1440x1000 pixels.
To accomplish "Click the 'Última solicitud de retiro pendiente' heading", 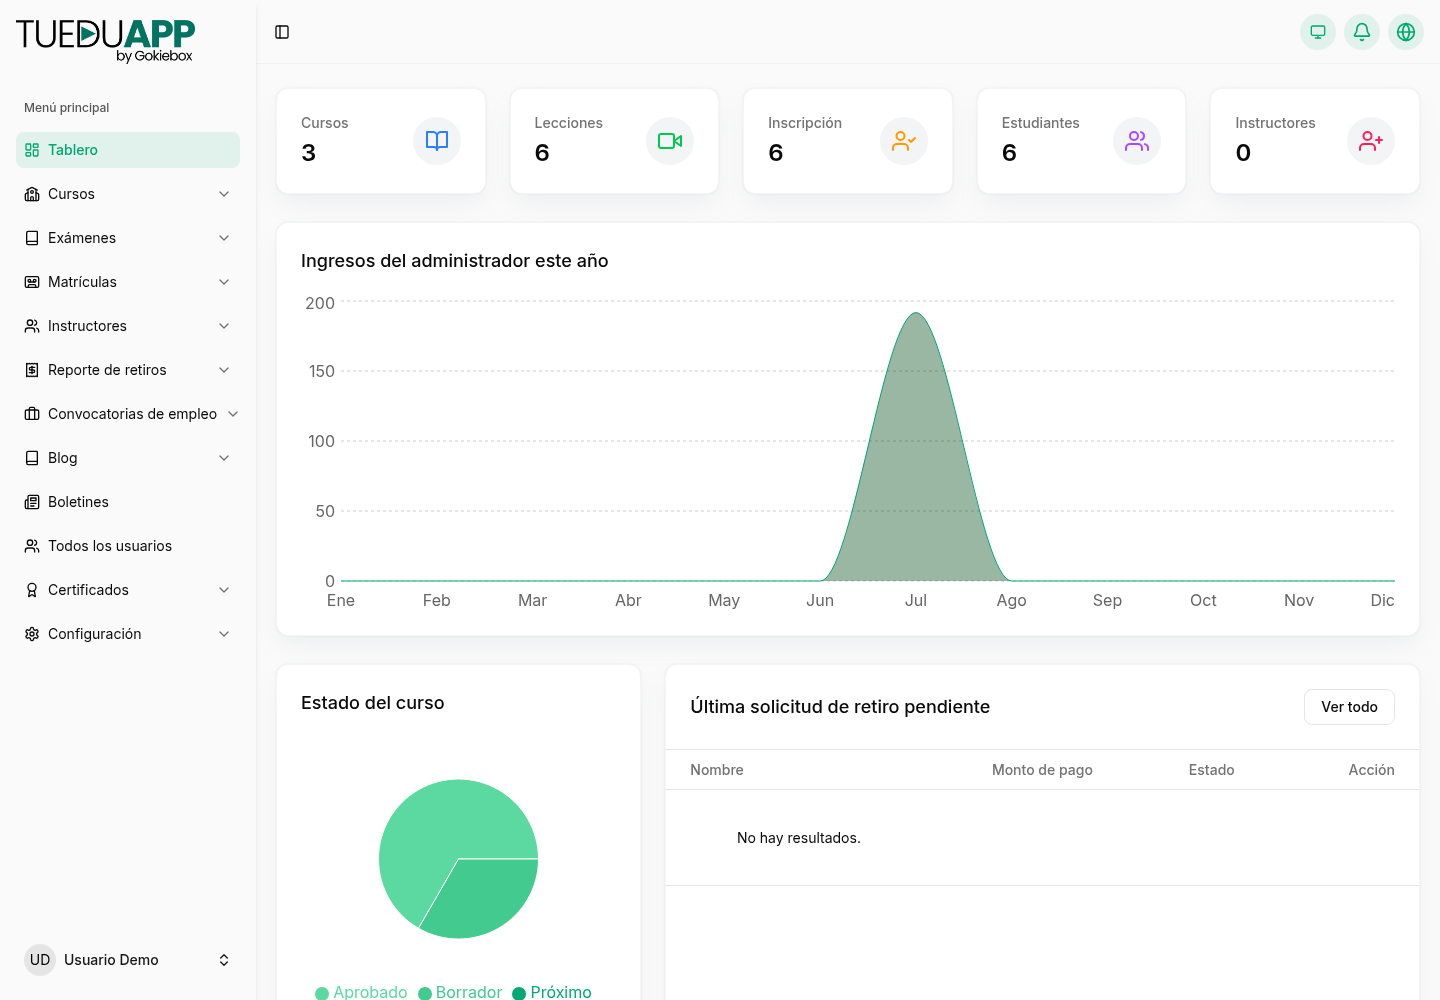I will coord(840,707).
